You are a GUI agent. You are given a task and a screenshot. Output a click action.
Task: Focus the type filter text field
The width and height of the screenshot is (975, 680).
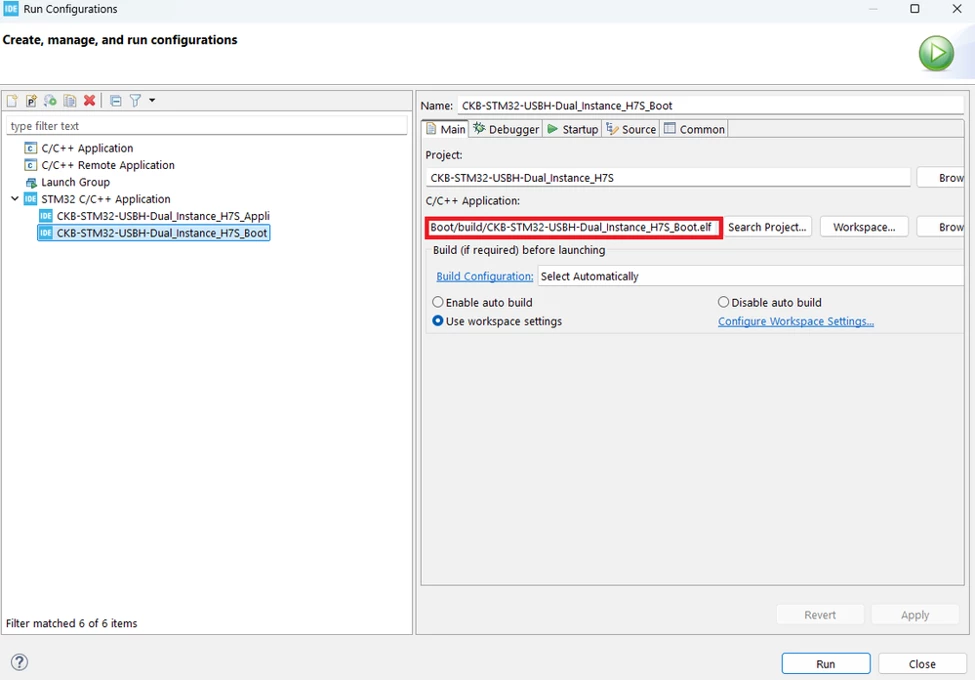click(x=206, y=126)
